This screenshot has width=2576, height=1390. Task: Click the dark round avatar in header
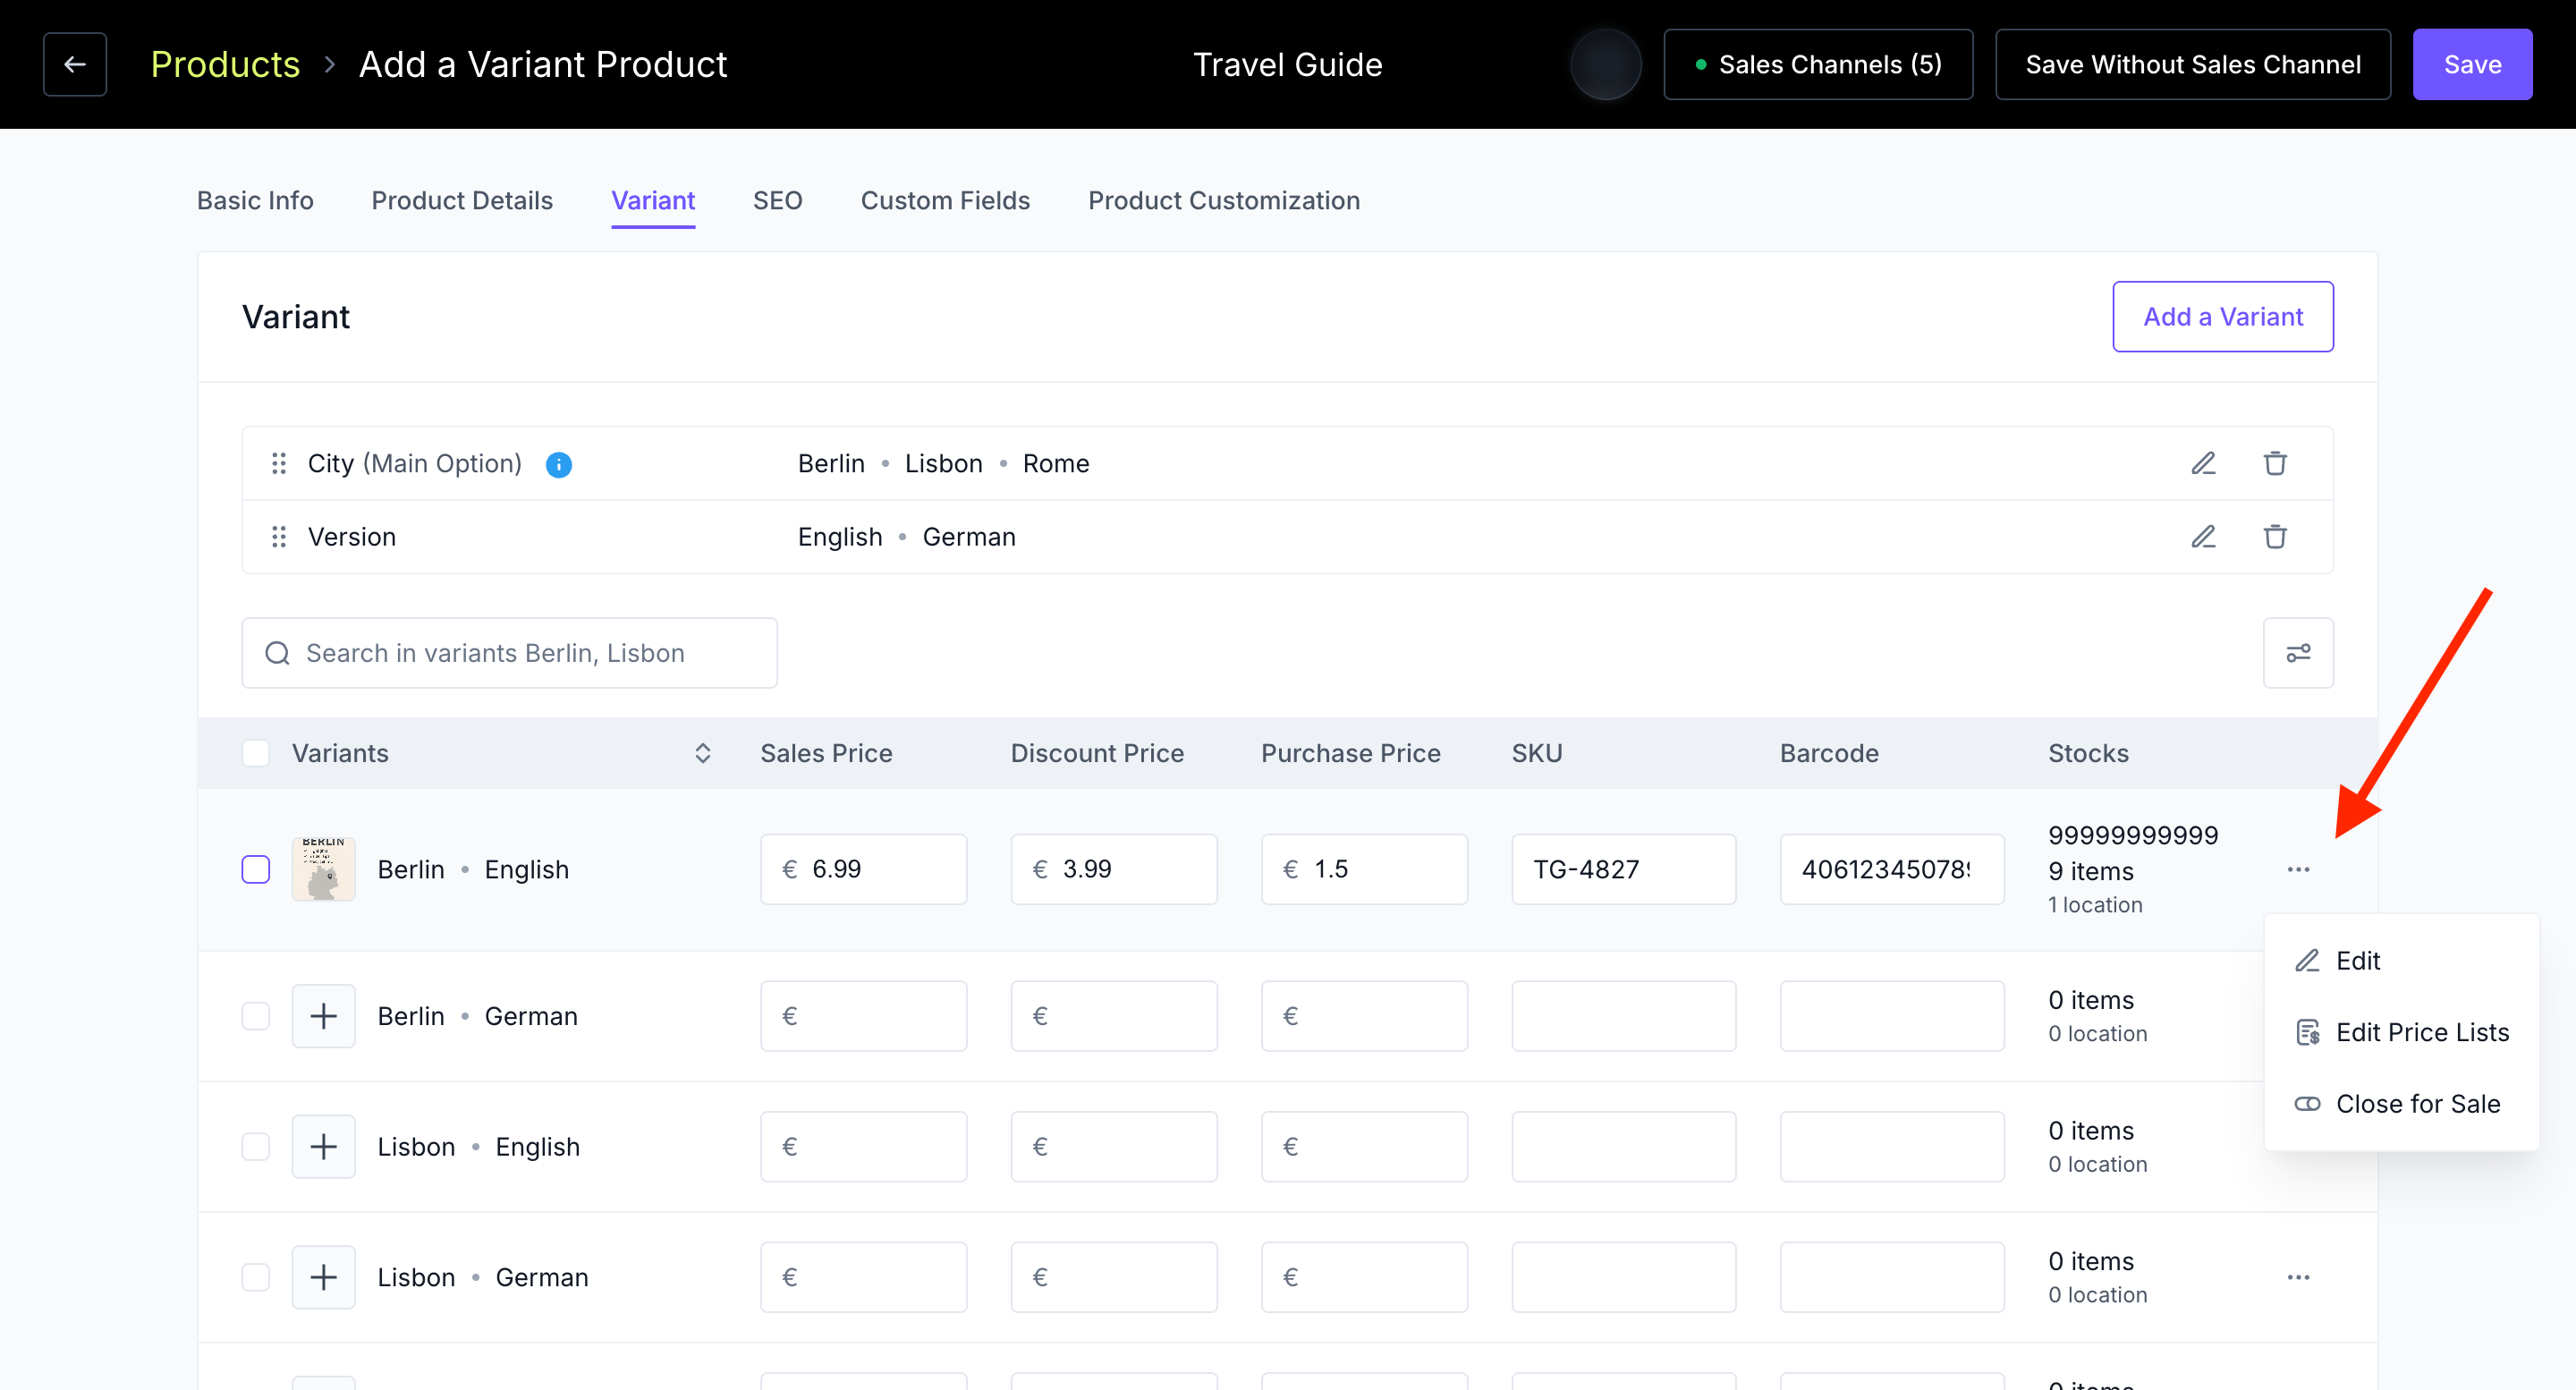point(1606,64)
